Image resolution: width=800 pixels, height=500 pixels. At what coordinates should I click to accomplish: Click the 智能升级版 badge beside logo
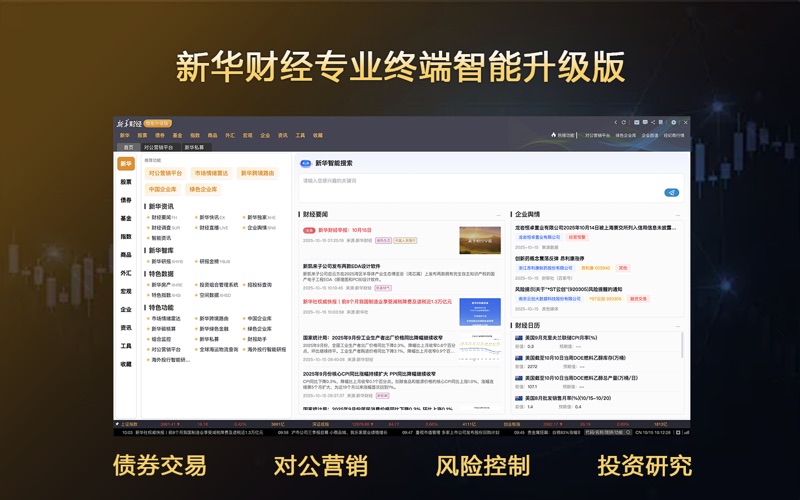tap(158, 123)
